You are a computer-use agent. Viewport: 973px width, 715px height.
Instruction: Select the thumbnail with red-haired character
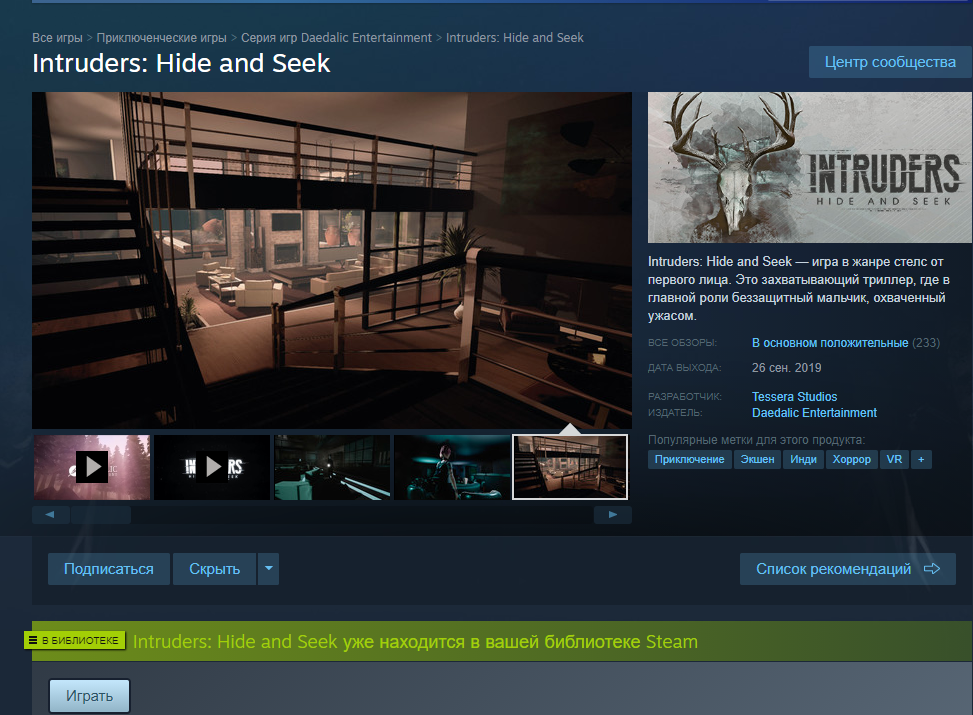tap(452, 467)
